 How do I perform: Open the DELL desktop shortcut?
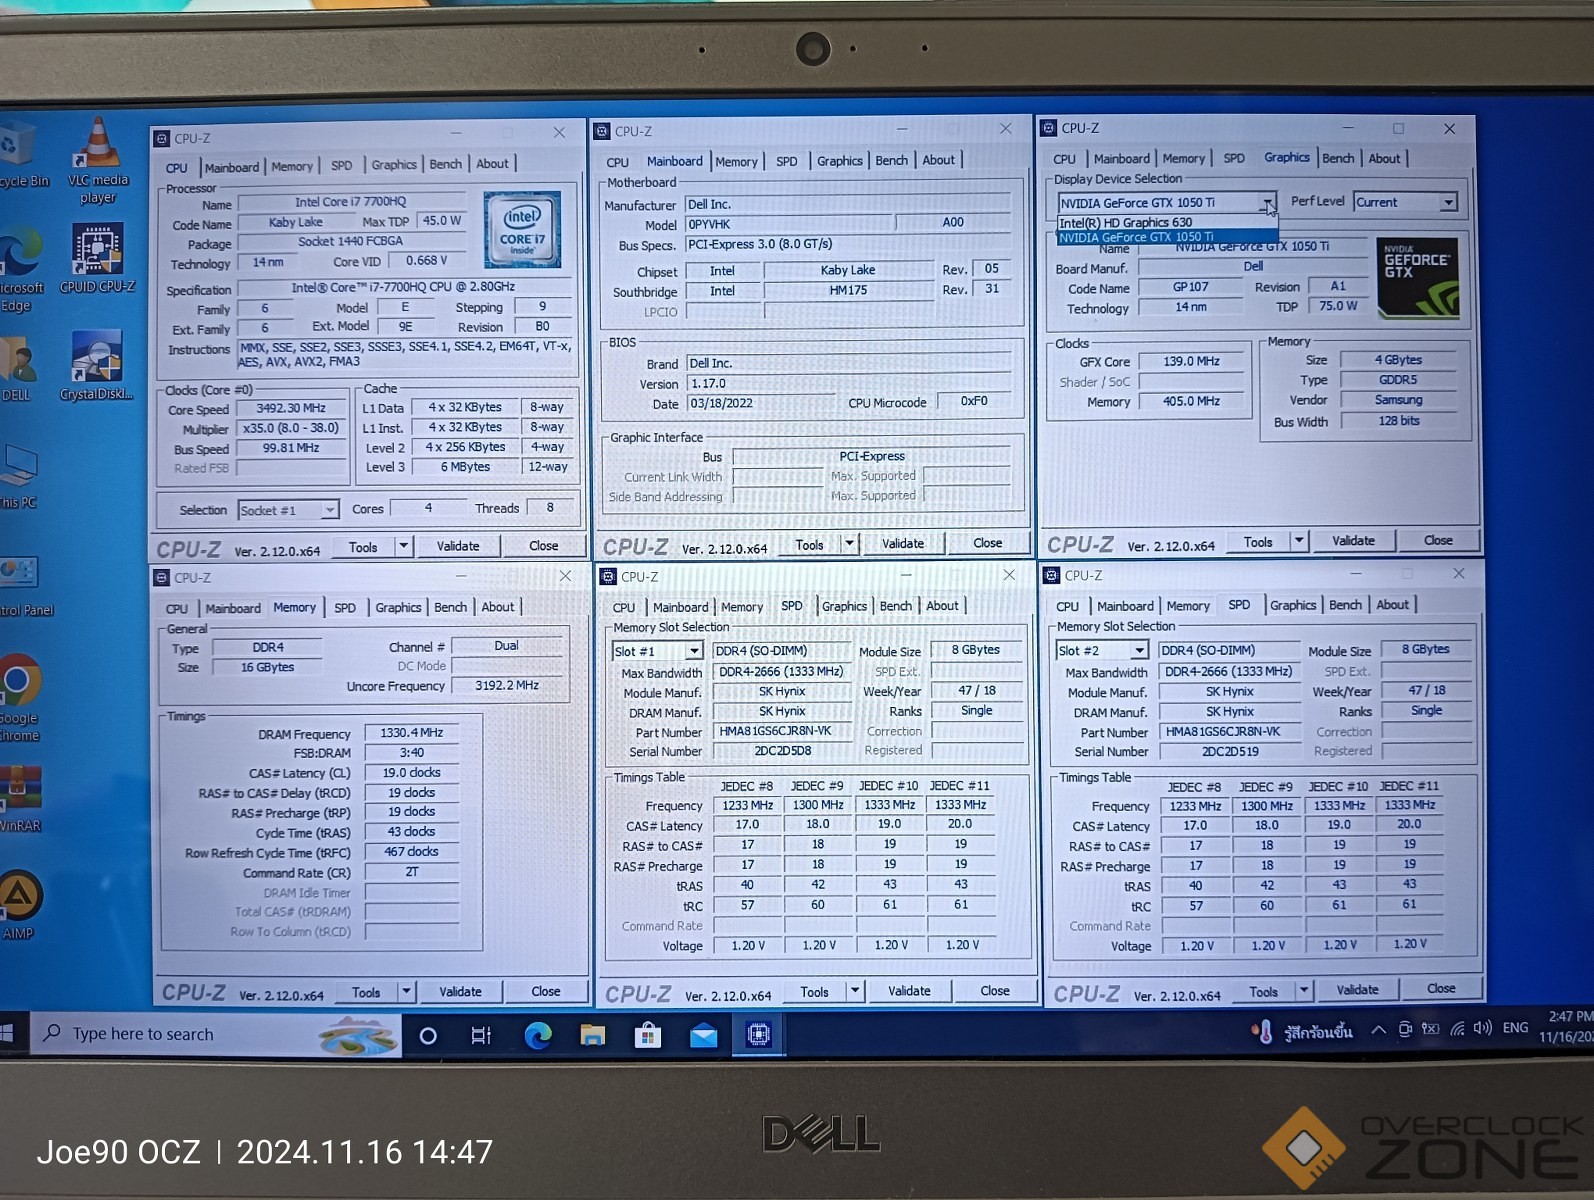(17, 368)
